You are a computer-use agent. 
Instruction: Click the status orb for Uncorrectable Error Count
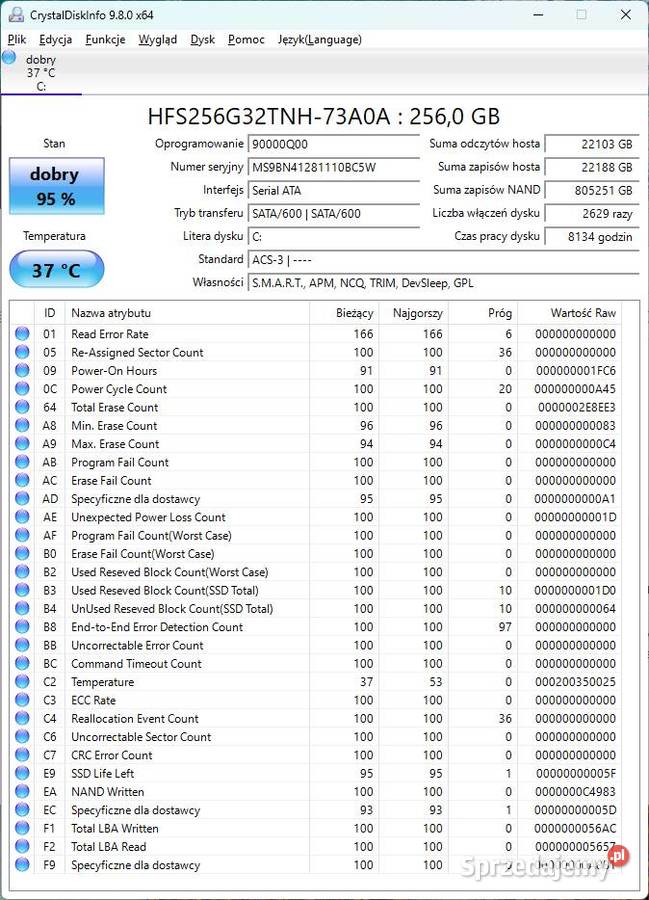coord(22,645)
